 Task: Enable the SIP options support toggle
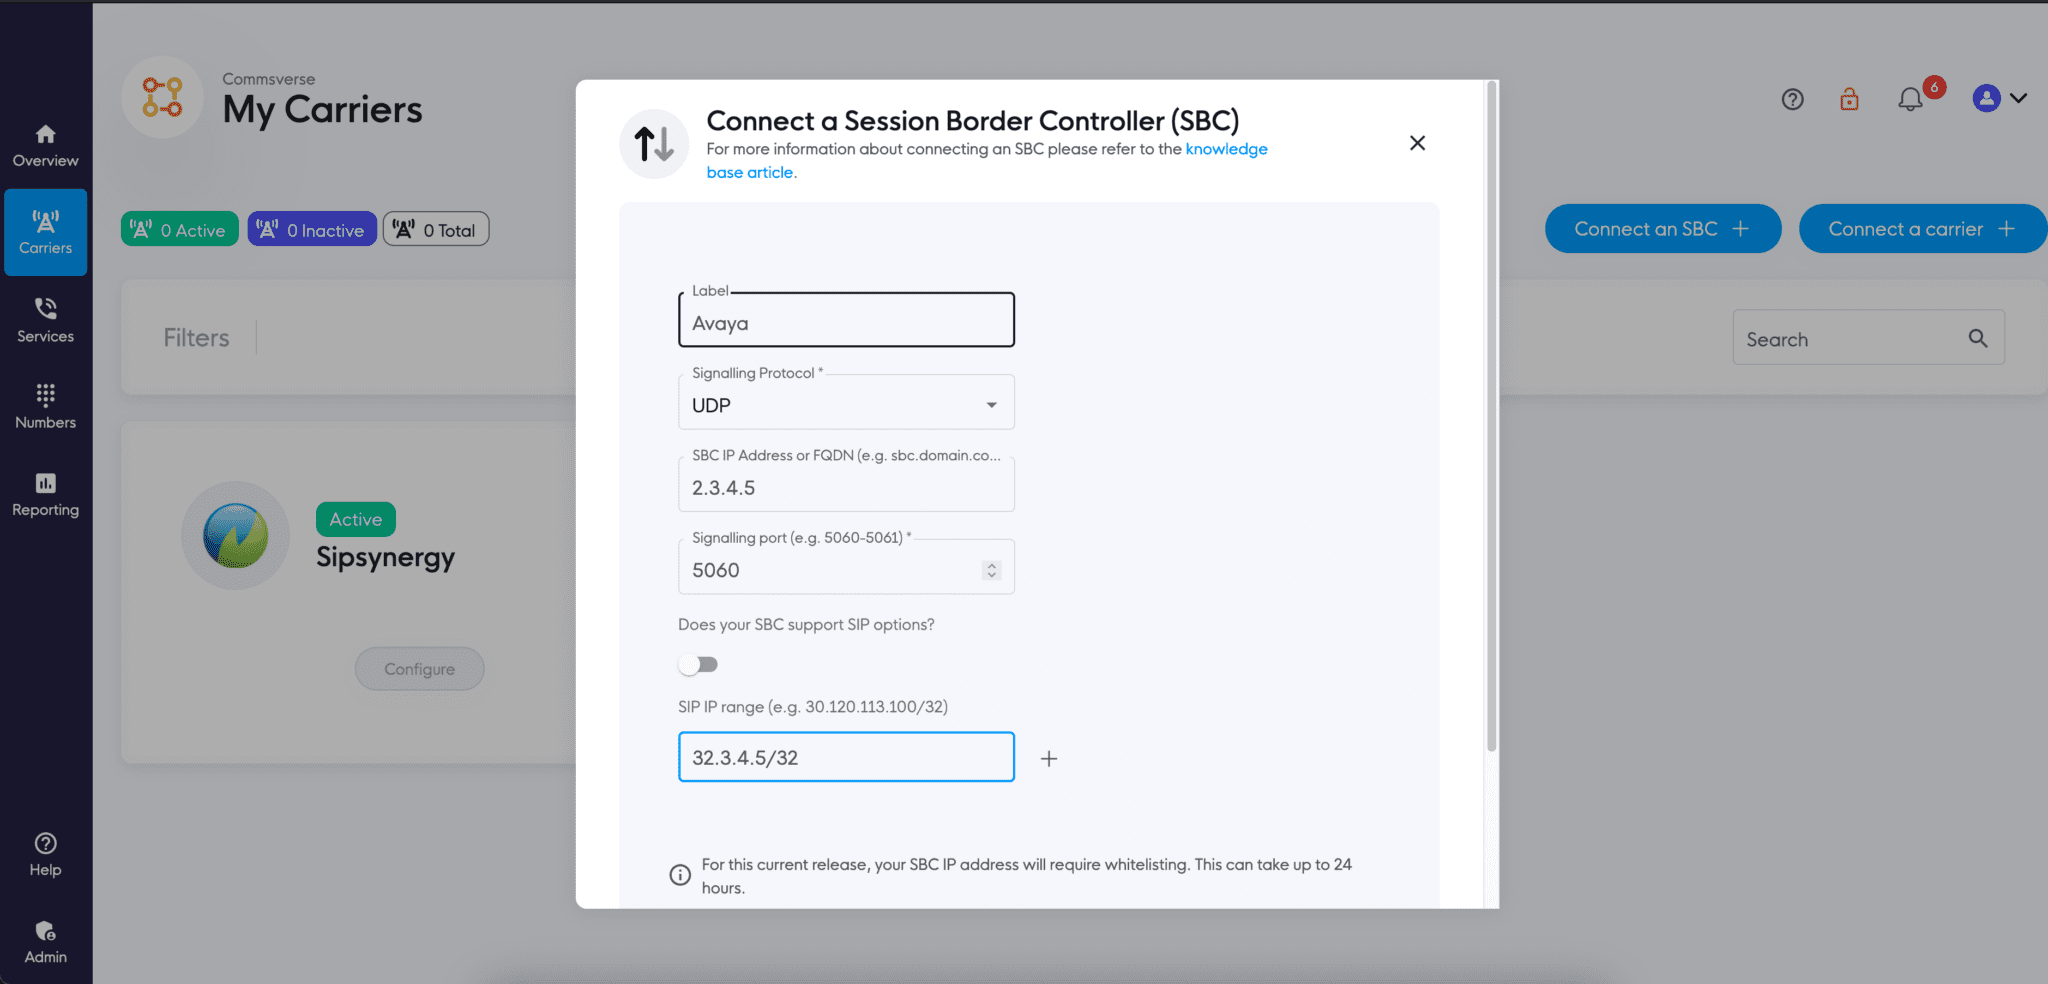pyautogui.click(x=698, y=665)
